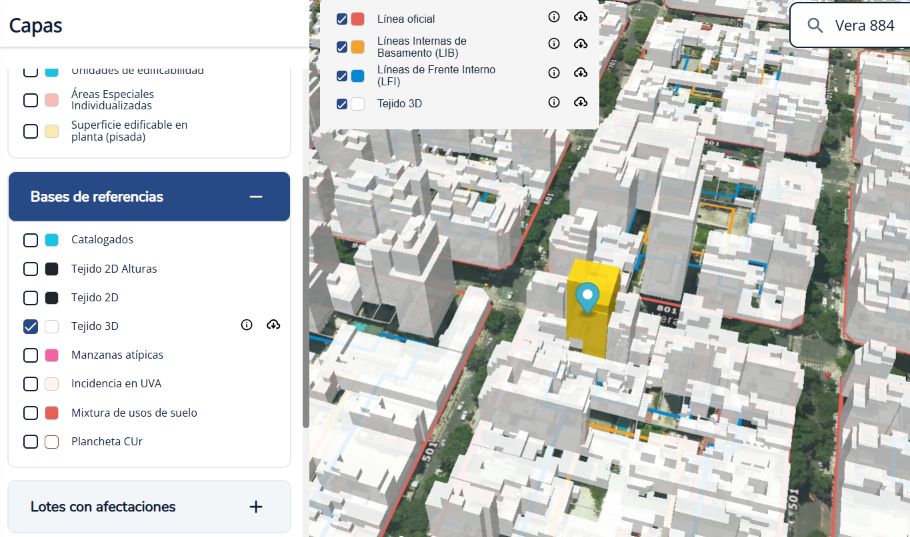Enable the Áreas Especiales Individualizadas layer
910x537 pixels.
(30, 100)
